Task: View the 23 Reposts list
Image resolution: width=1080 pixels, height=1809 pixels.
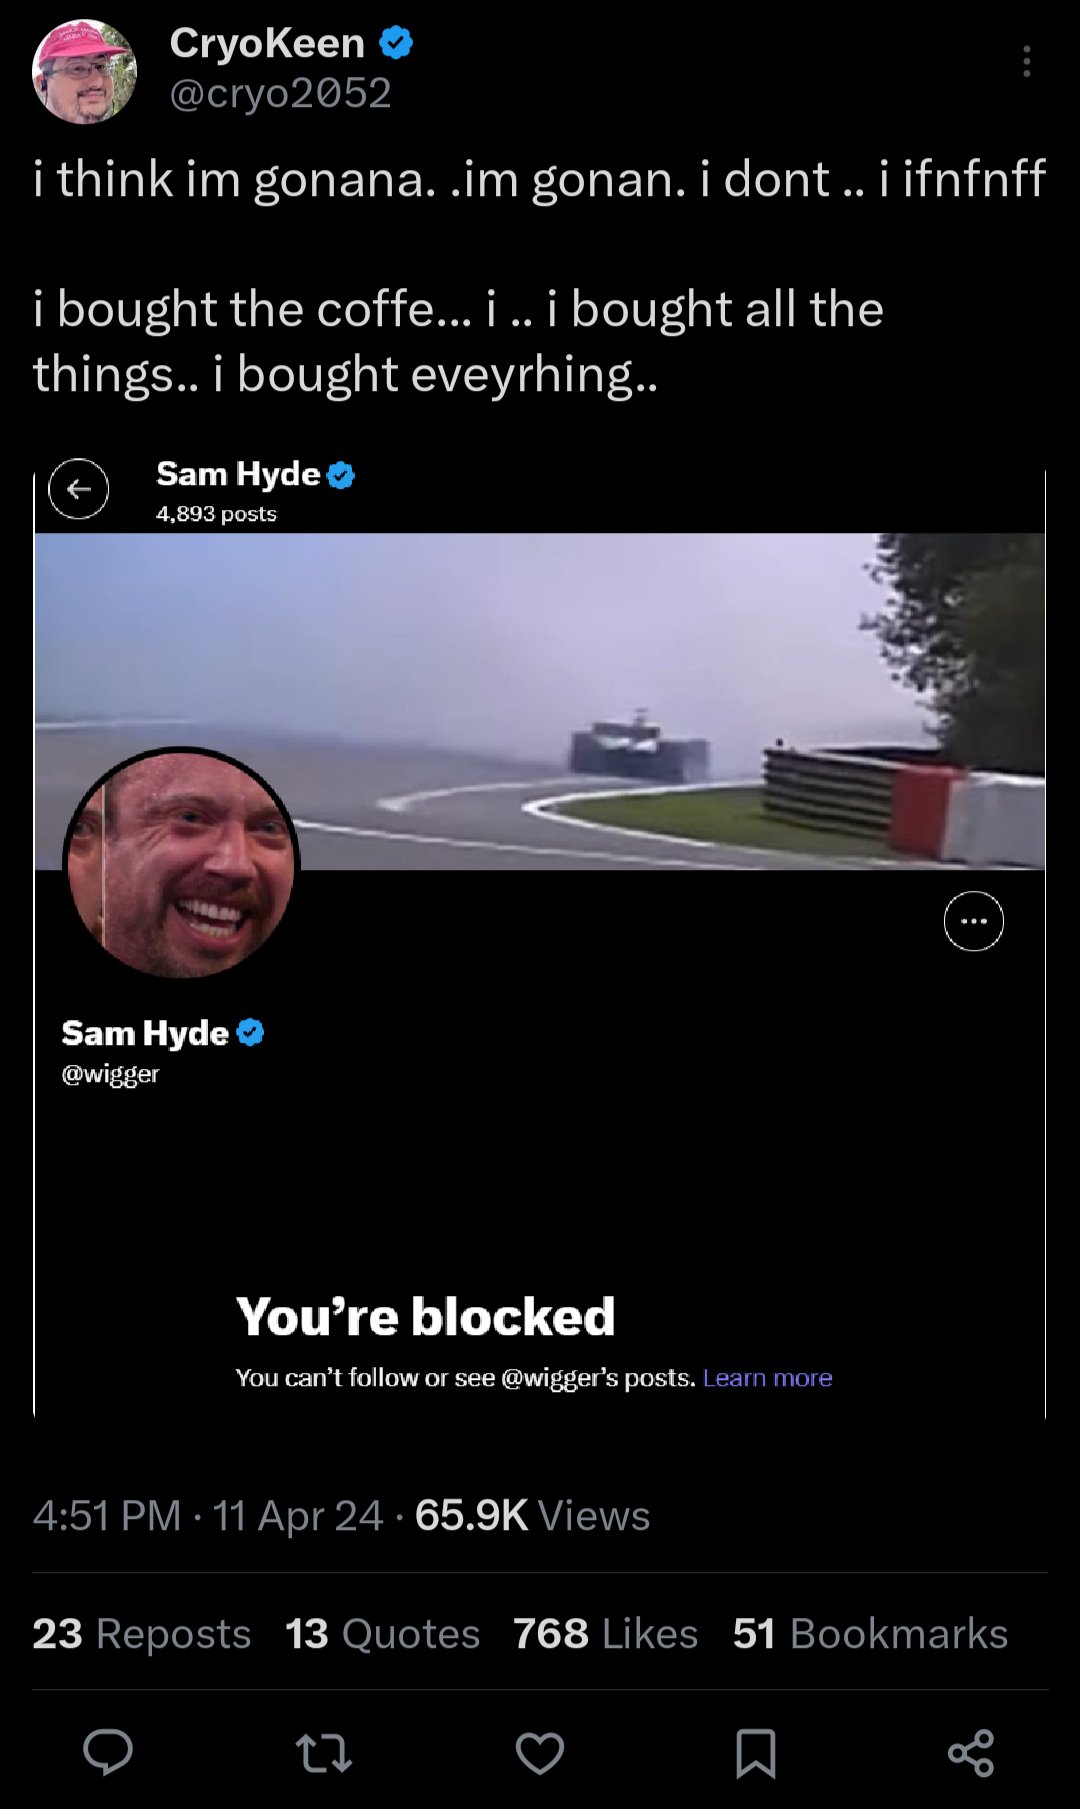Action: pos(141,1633)
